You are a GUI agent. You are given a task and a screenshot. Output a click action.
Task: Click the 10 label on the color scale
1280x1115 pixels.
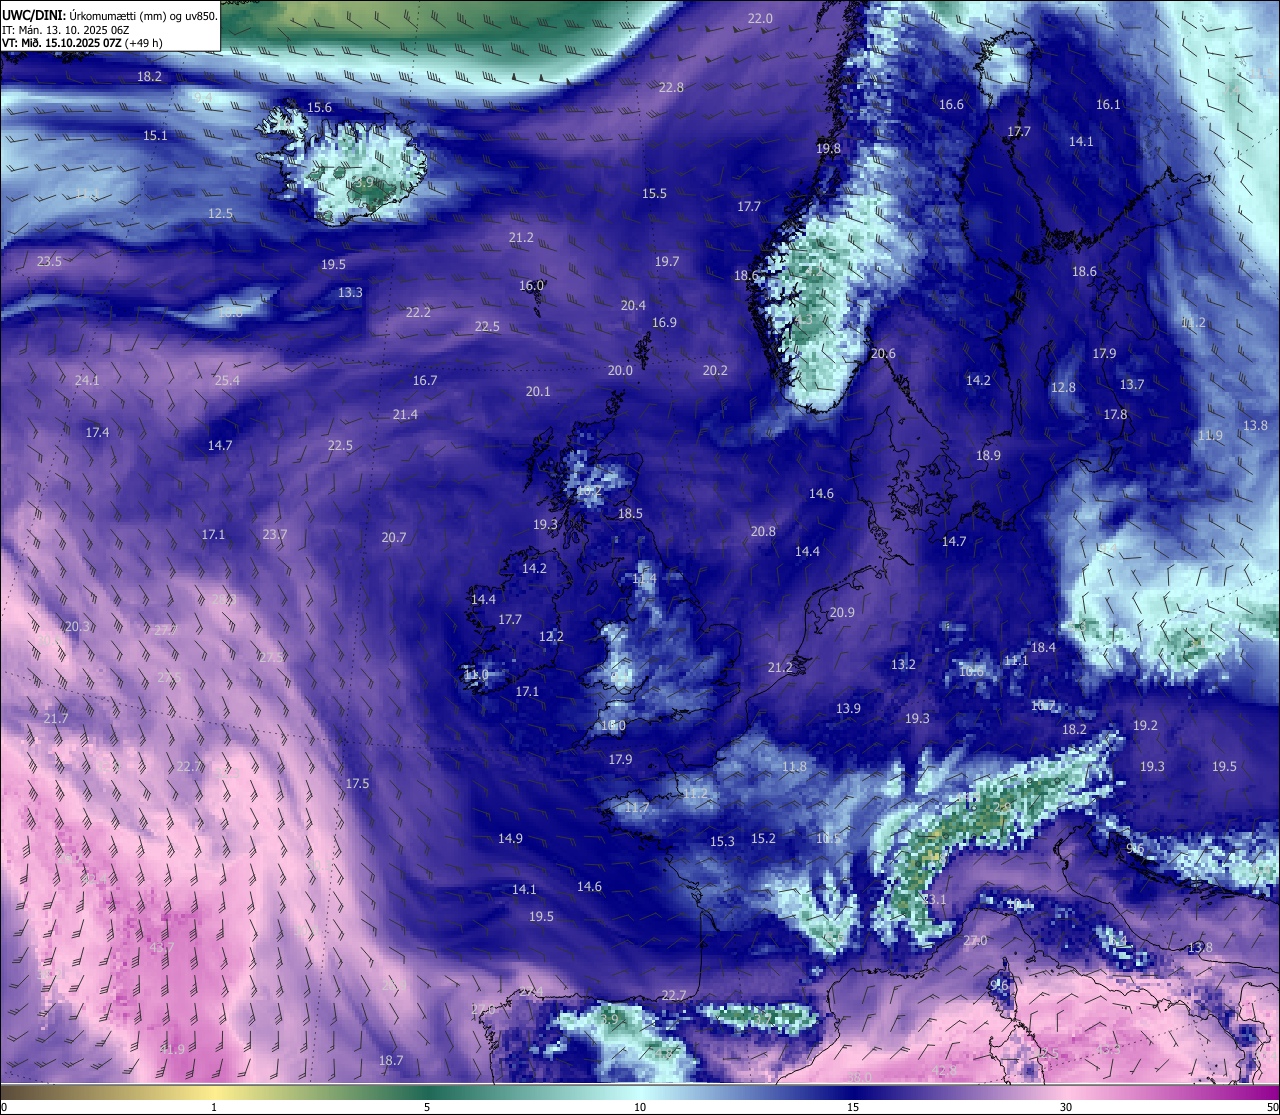pyautogui.click(x=640, y=1107)
